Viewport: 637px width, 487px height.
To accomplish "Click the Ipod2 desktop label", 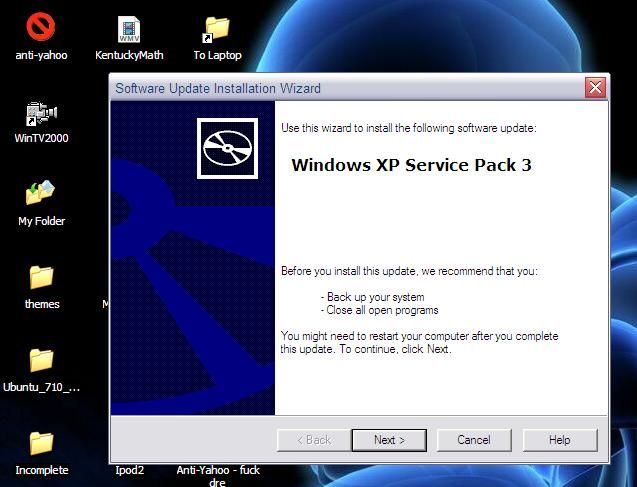I will tap(130, 470).
